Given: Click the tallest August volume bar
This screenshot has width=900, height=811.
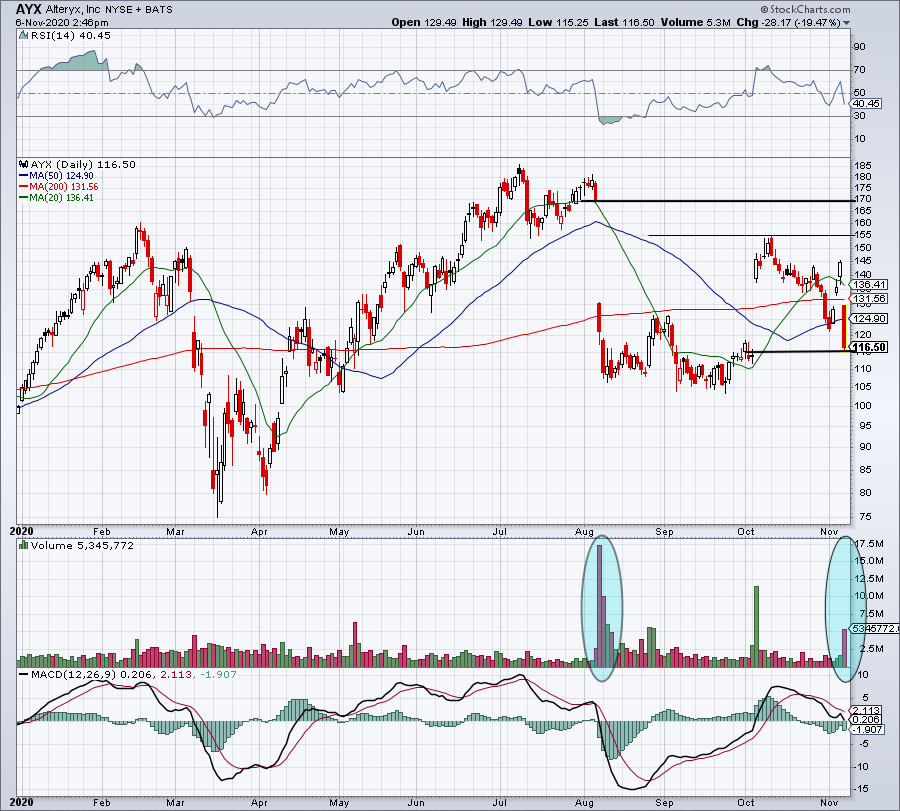Looking at the screenshot, I should (599, 606).
